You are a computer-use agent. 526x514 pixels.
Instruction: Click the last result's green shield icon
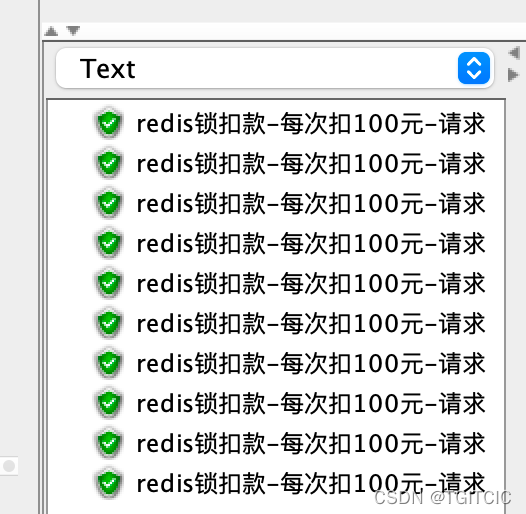tap(109, 483)
